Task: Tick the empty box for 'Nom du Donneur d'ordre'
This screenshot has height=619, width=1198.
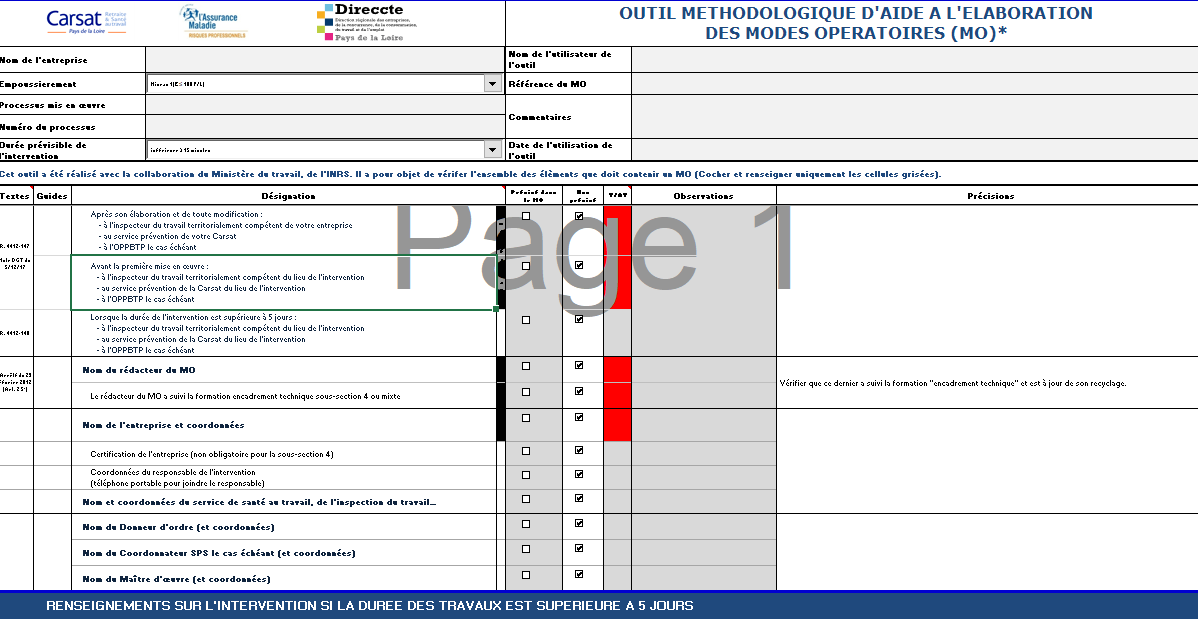Action: (x=526, y=524)
